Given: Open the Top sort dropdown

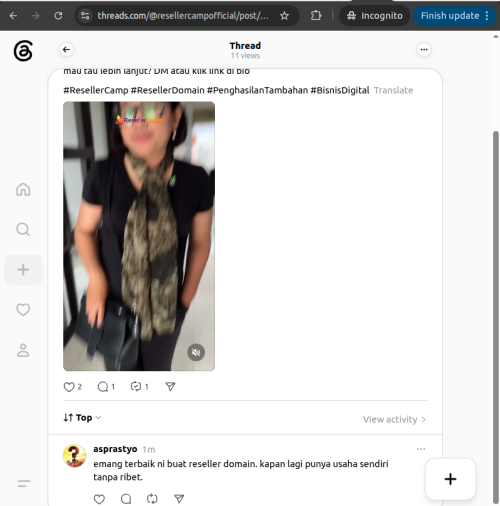Looking at the screenshot, I should tap(82, 418).
